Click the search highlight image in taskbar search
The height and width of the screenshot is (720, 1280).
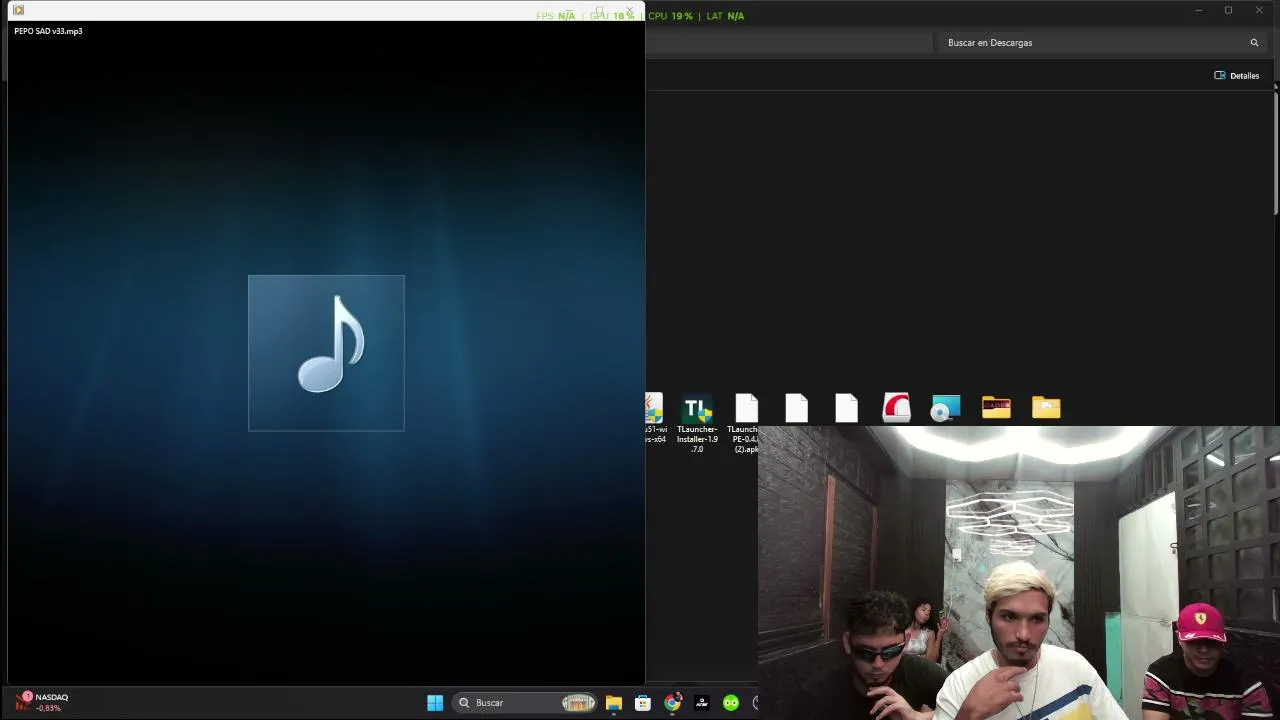tap(578, 703)
